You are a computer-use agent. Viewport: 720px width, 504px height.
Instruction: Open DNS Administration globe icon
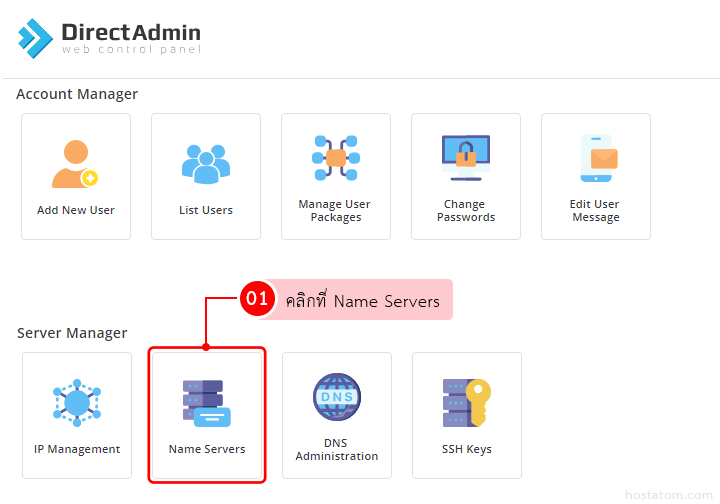(337, 397)
